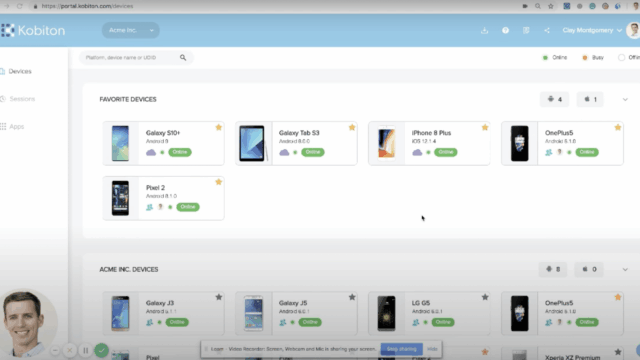Favorite the Galaxy J5 star
Image resolution: width=640 pixels, height=360 pixels.
[x=352, y=297]
